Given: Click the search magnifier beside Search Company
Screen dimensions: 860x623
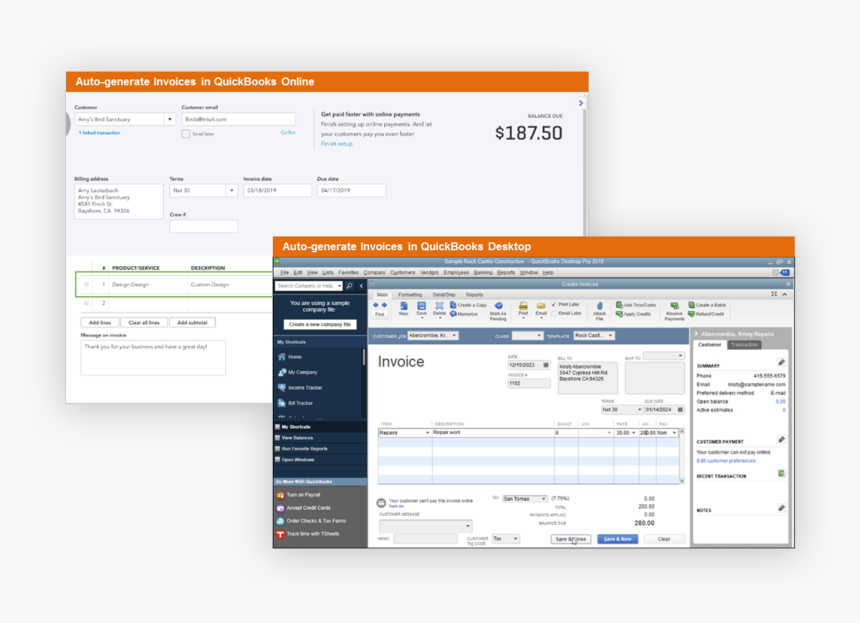Looking at the screenshot, I should click(349, 286).
